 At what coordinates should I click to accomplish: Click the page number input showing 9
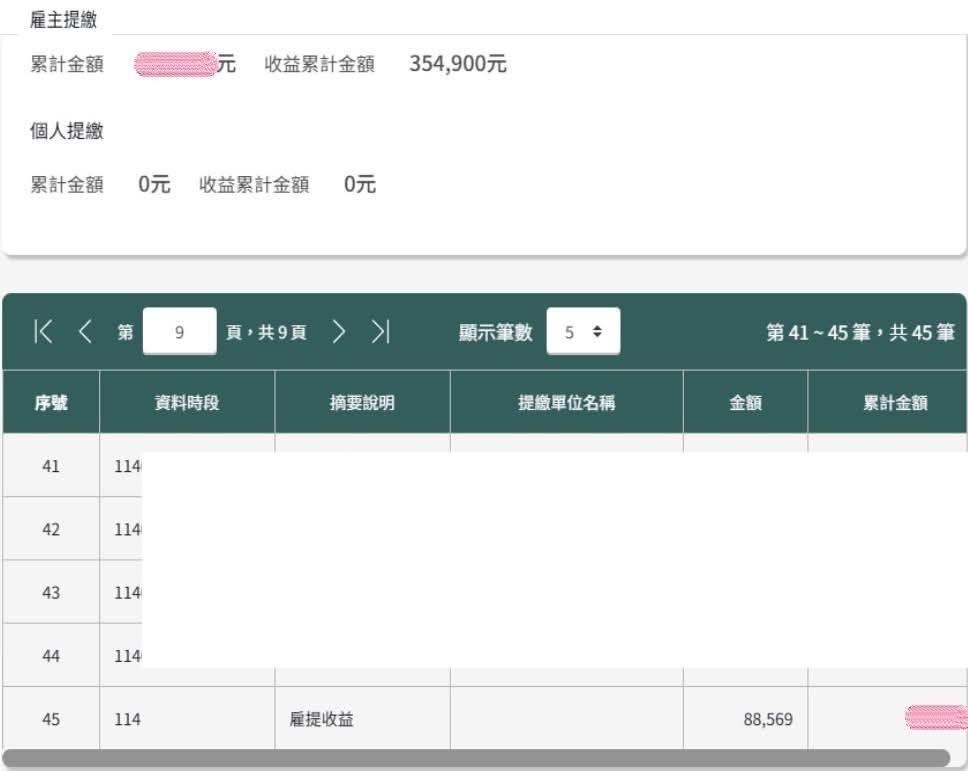tap(180, 332)
